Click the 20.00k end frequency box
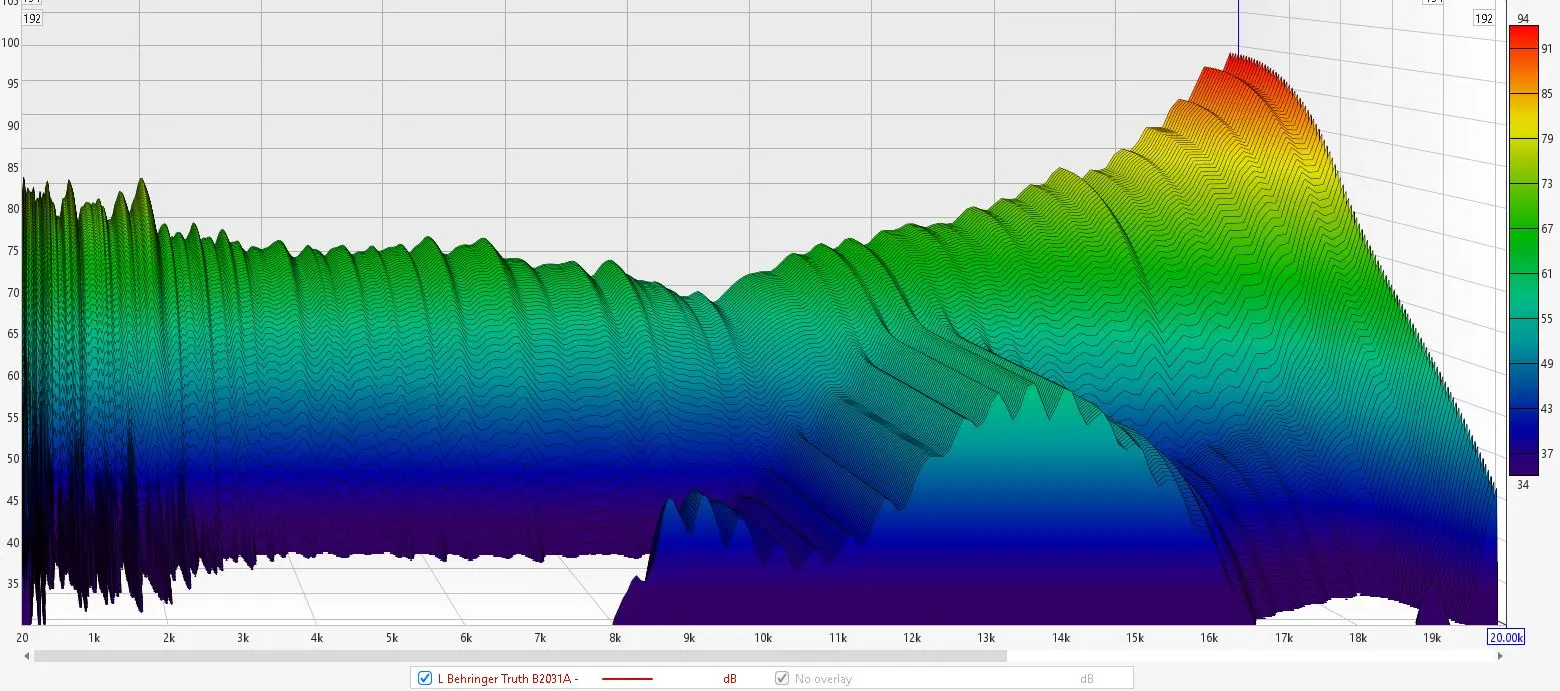 point(1506,637)
